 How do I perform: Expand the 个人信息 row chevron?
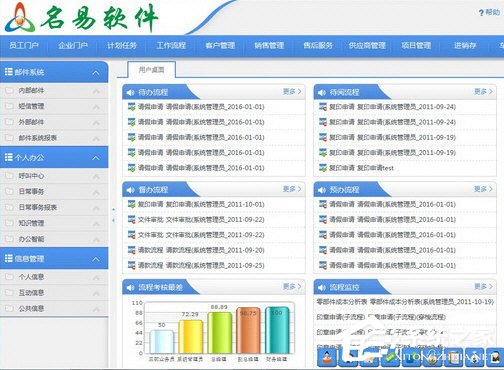click(96, 277)
